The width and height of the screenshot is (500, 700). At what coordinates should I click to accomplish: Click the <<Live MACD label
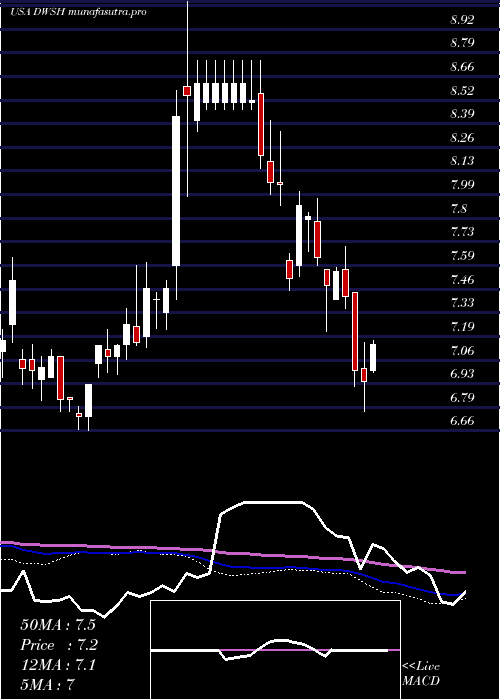[421, 674]
